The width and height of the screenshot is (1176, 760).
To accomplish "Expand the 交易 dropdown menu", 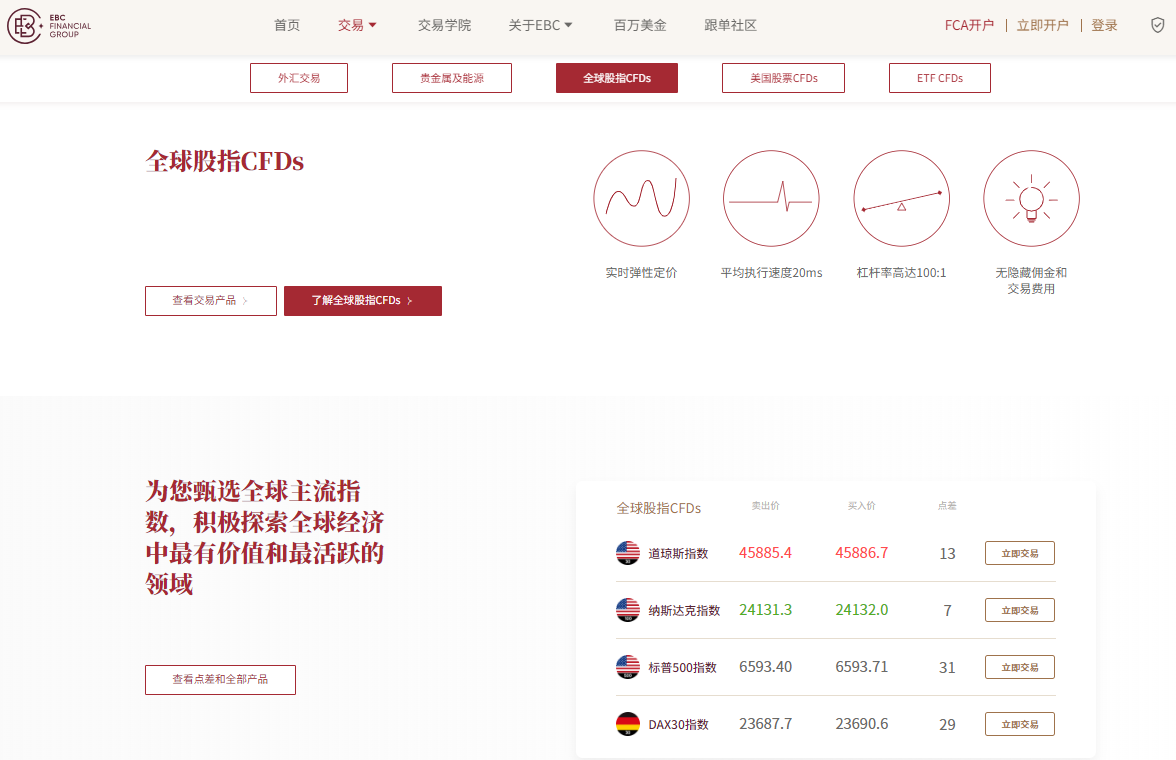I will coord(357,26).
